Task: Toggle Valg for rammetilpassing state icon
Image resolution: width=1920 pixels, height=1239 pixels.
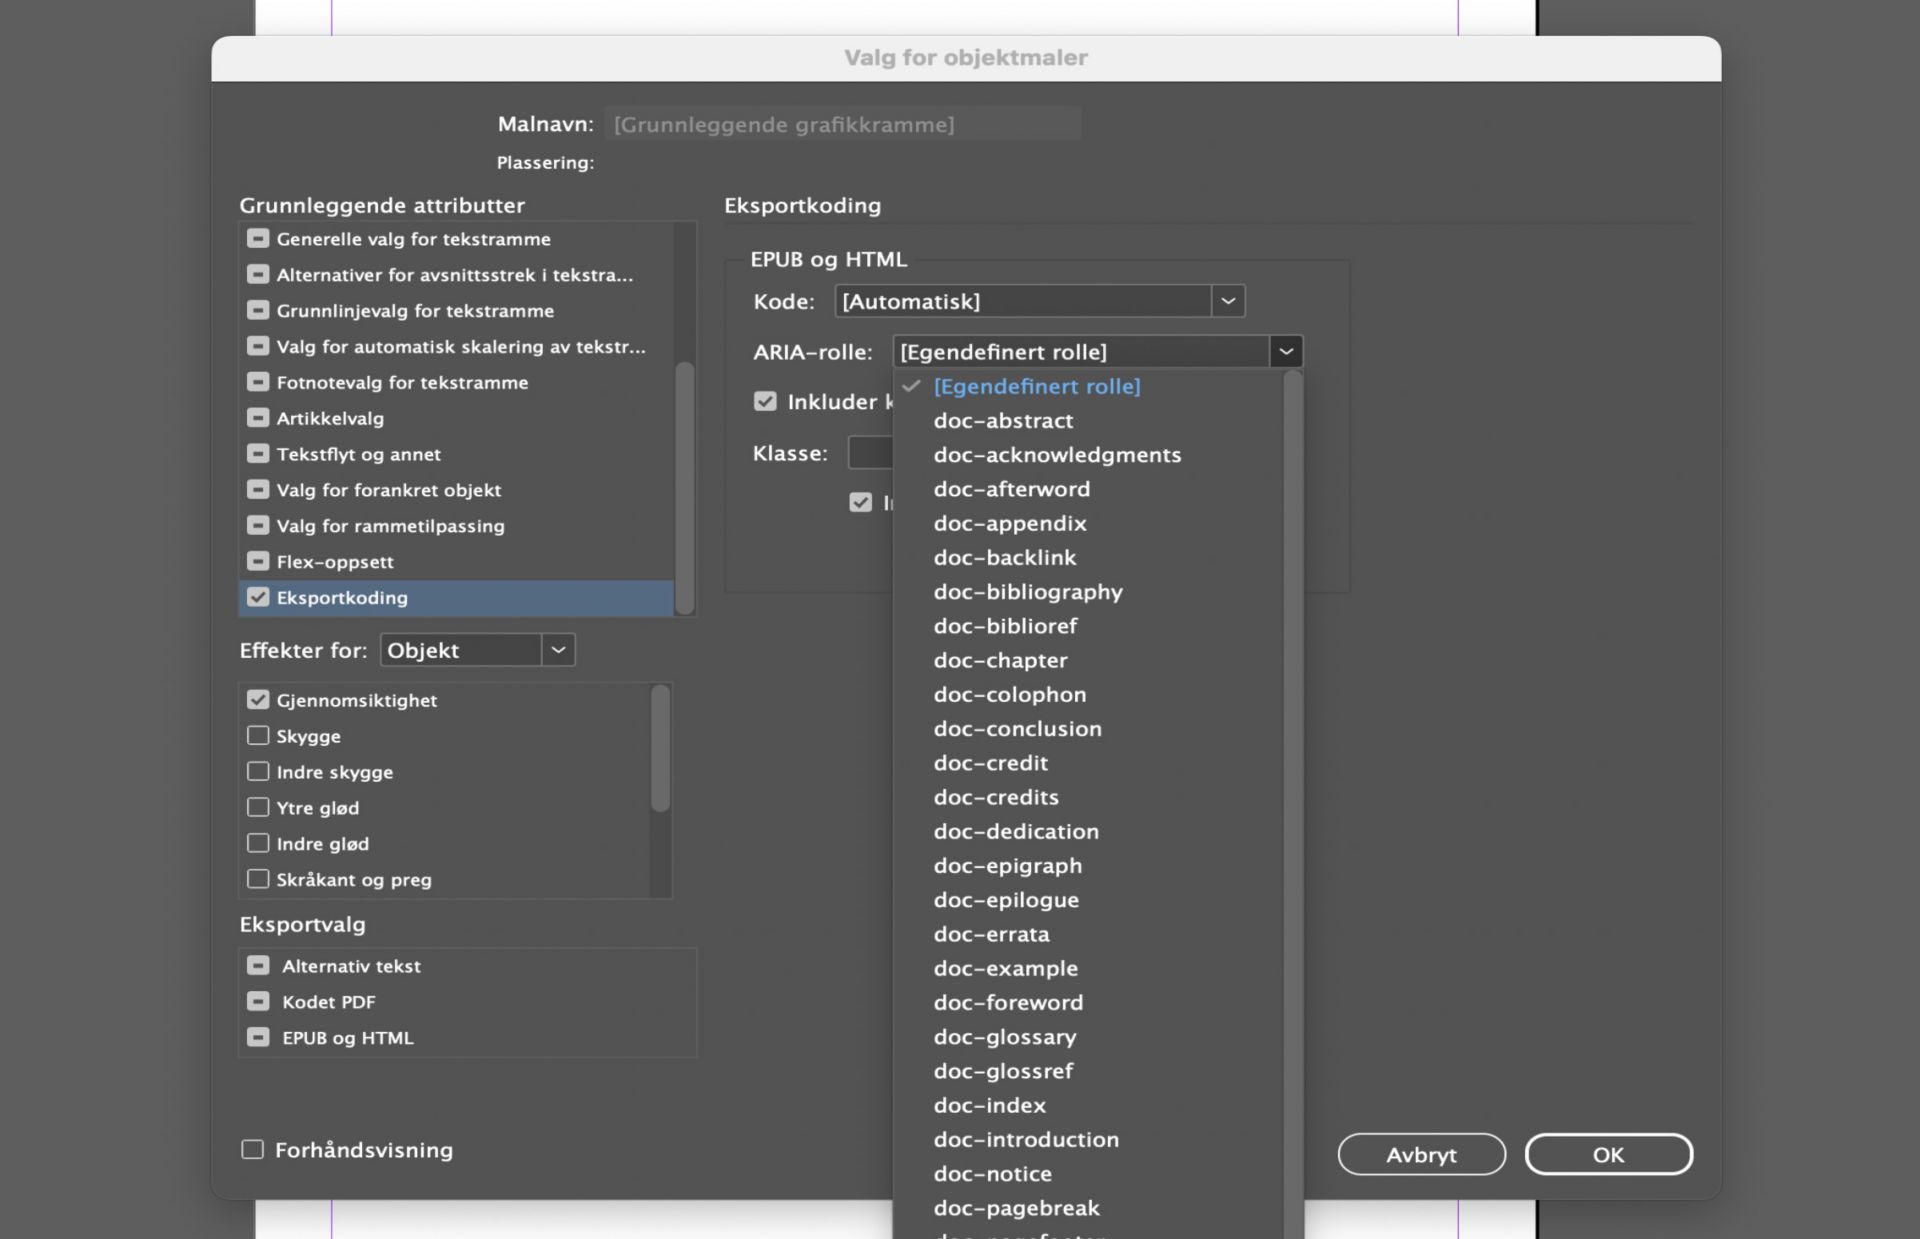Action: (x=258, y=526)
